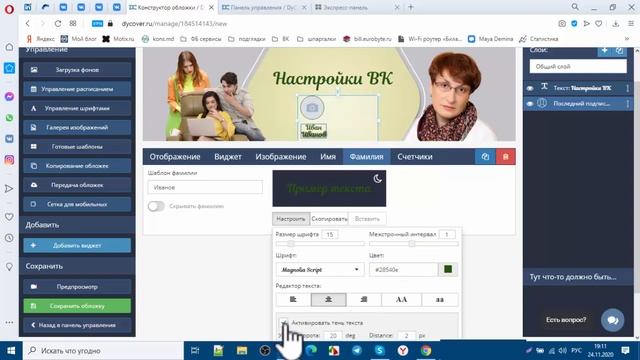Open a new browser tab
Viewport: 640px width, 360px height.
pyautogui.click(x=411, y=7)
